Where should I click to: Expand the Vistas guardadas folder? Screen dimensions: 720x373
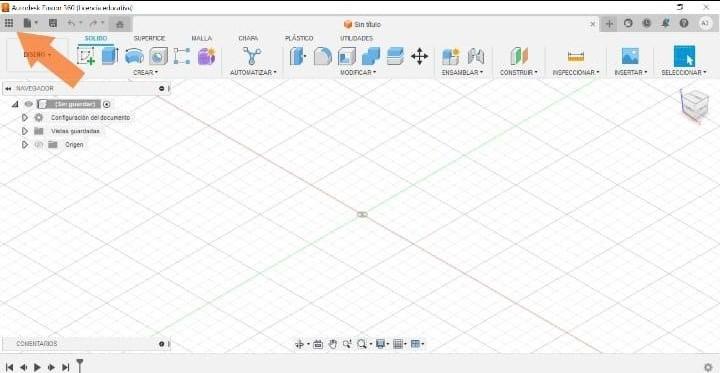25,131
